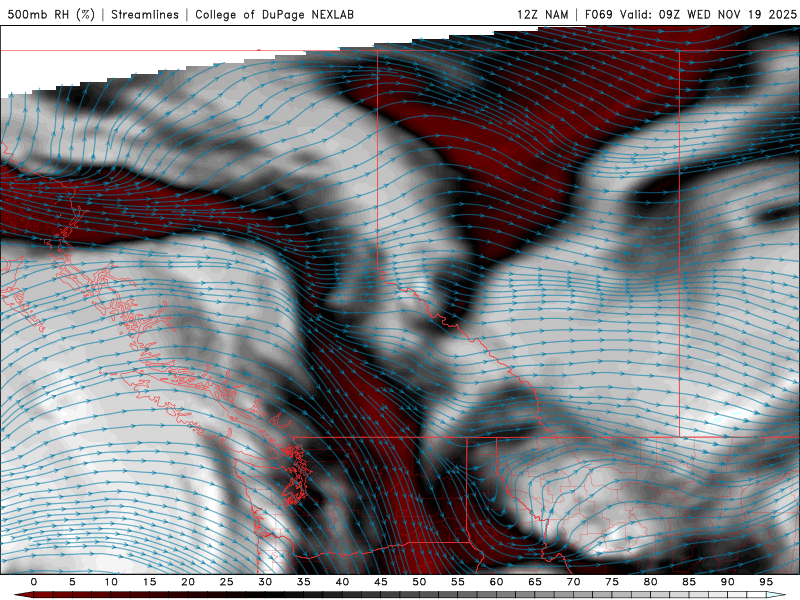Click the "12Z NAM" model run label

543,14
